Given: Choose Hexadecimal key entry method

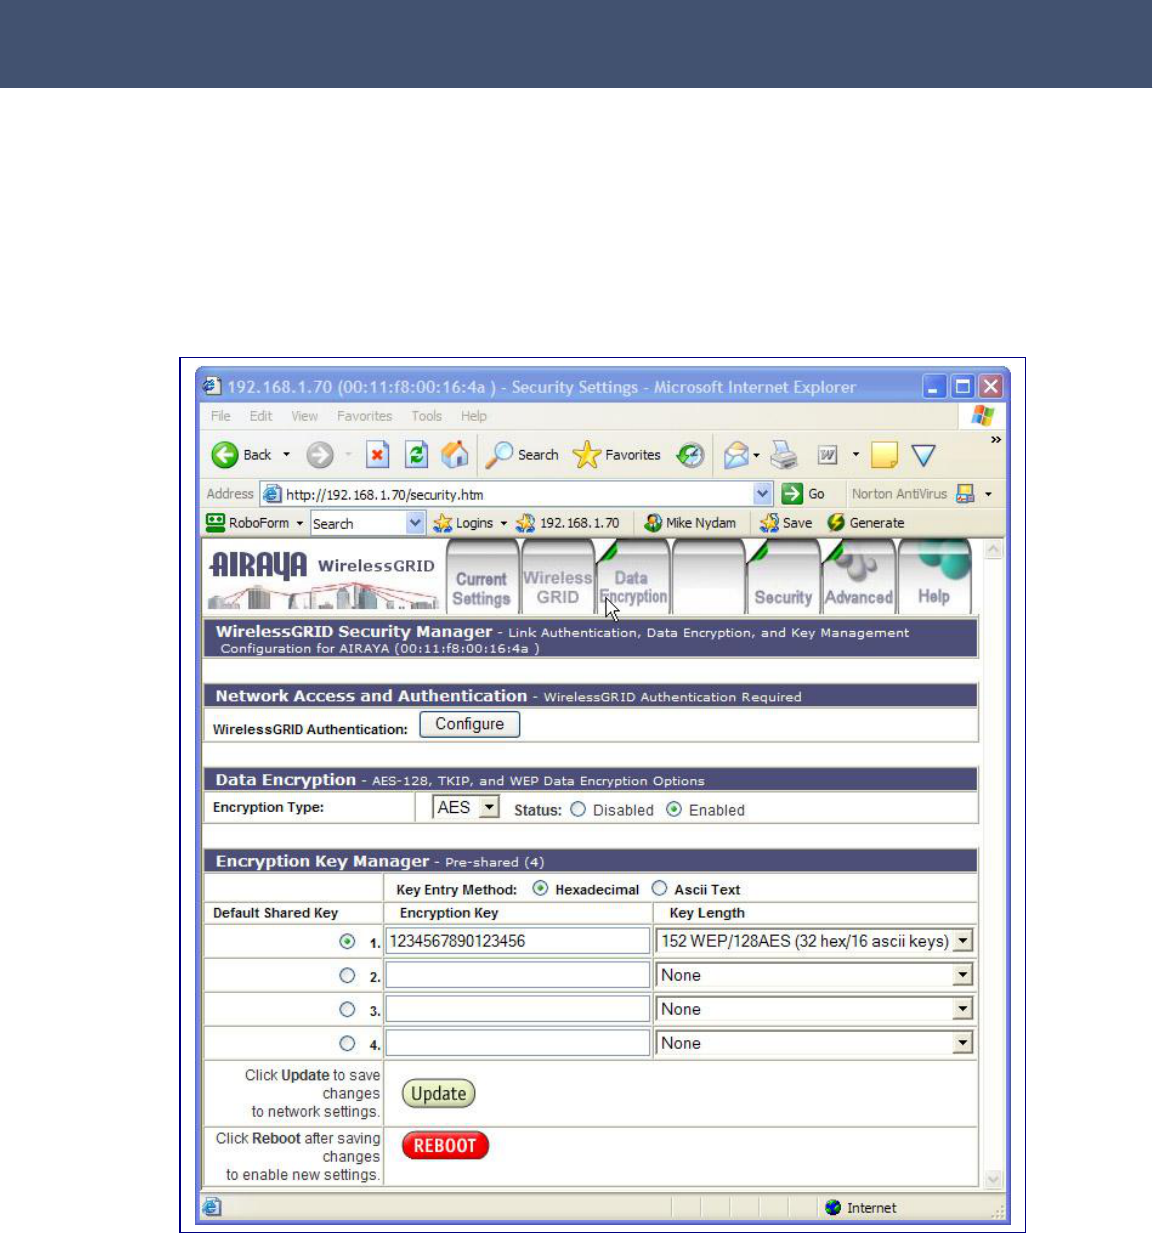Looking at the screenshot, I should (x=540, y=888).
